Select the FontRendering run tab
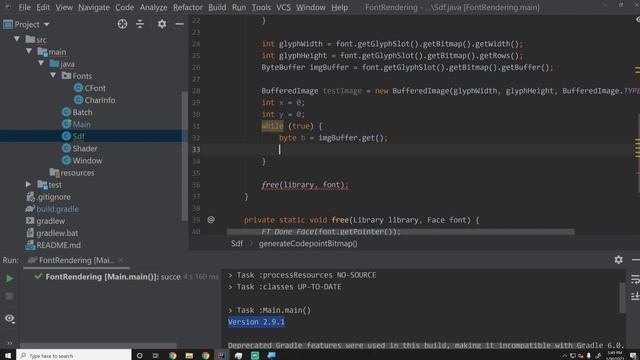 [x=76, y=260]
